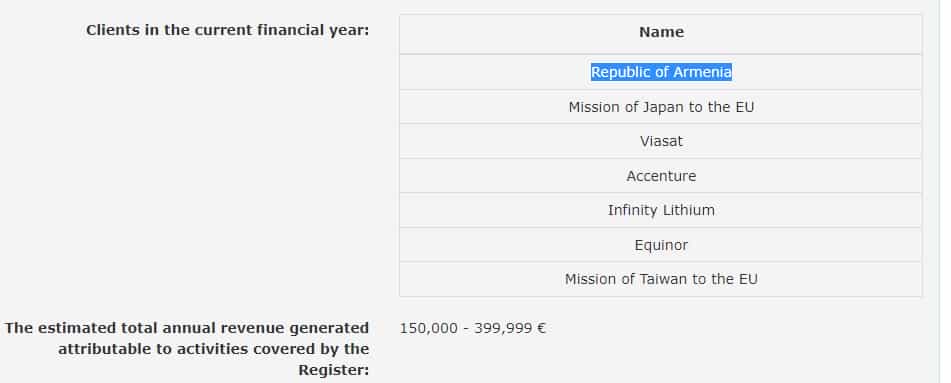Click the Infinity Lithium client entry
951x383 pixels.
click(x=660, y=210)
